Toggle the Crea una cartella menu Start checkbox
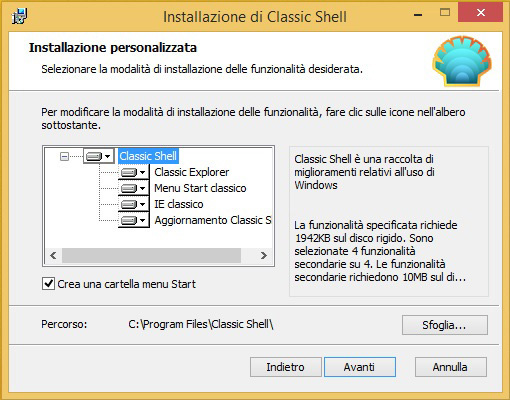 click(x=49, y=284)
